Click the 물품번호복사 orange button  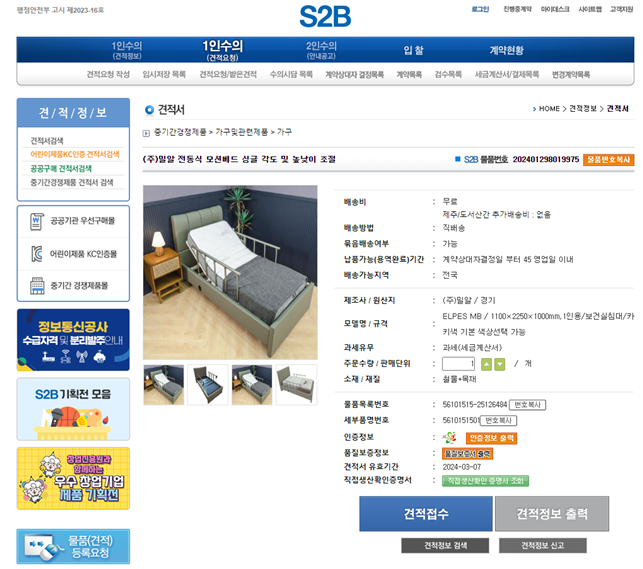click(x=608, y=159)
